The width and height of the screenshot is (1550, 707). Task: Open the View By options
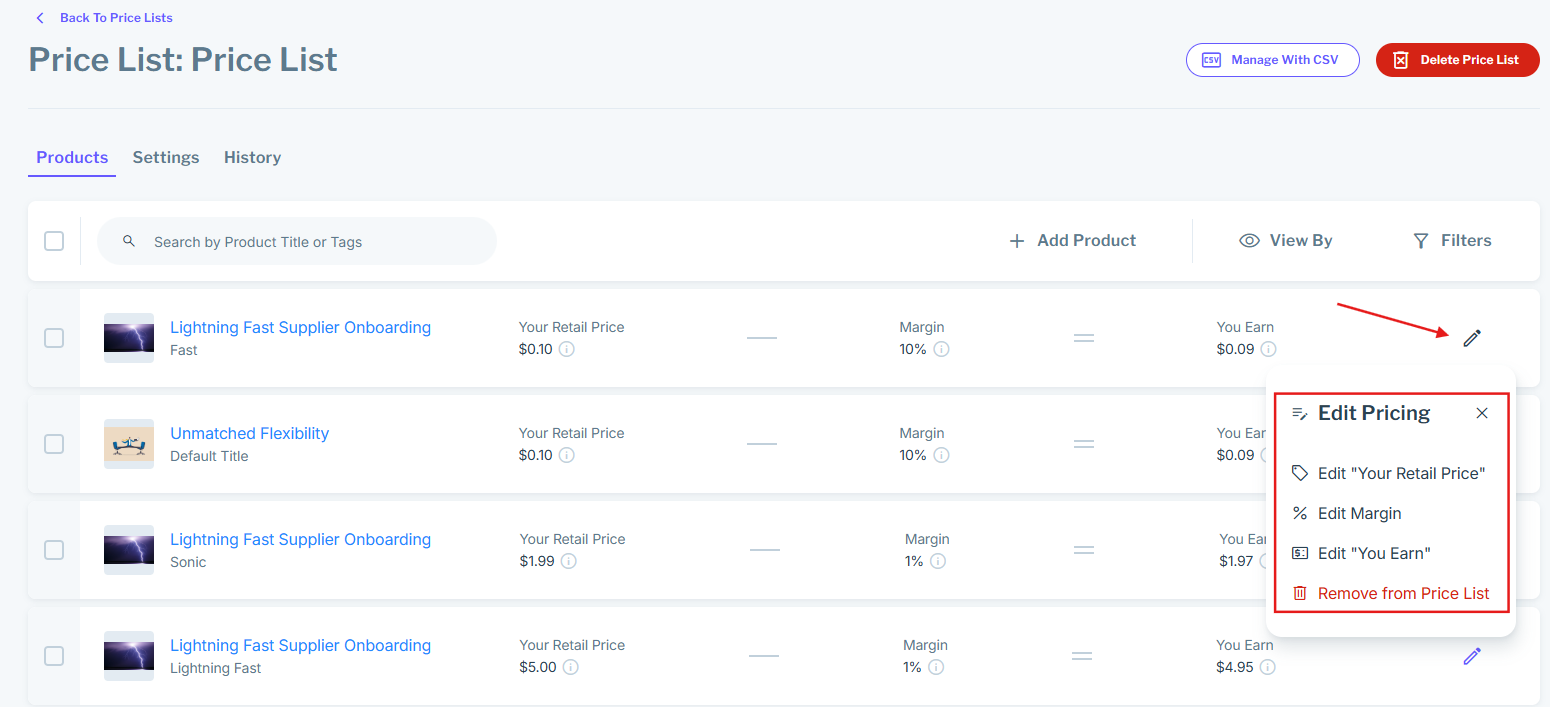[1285, 241]
